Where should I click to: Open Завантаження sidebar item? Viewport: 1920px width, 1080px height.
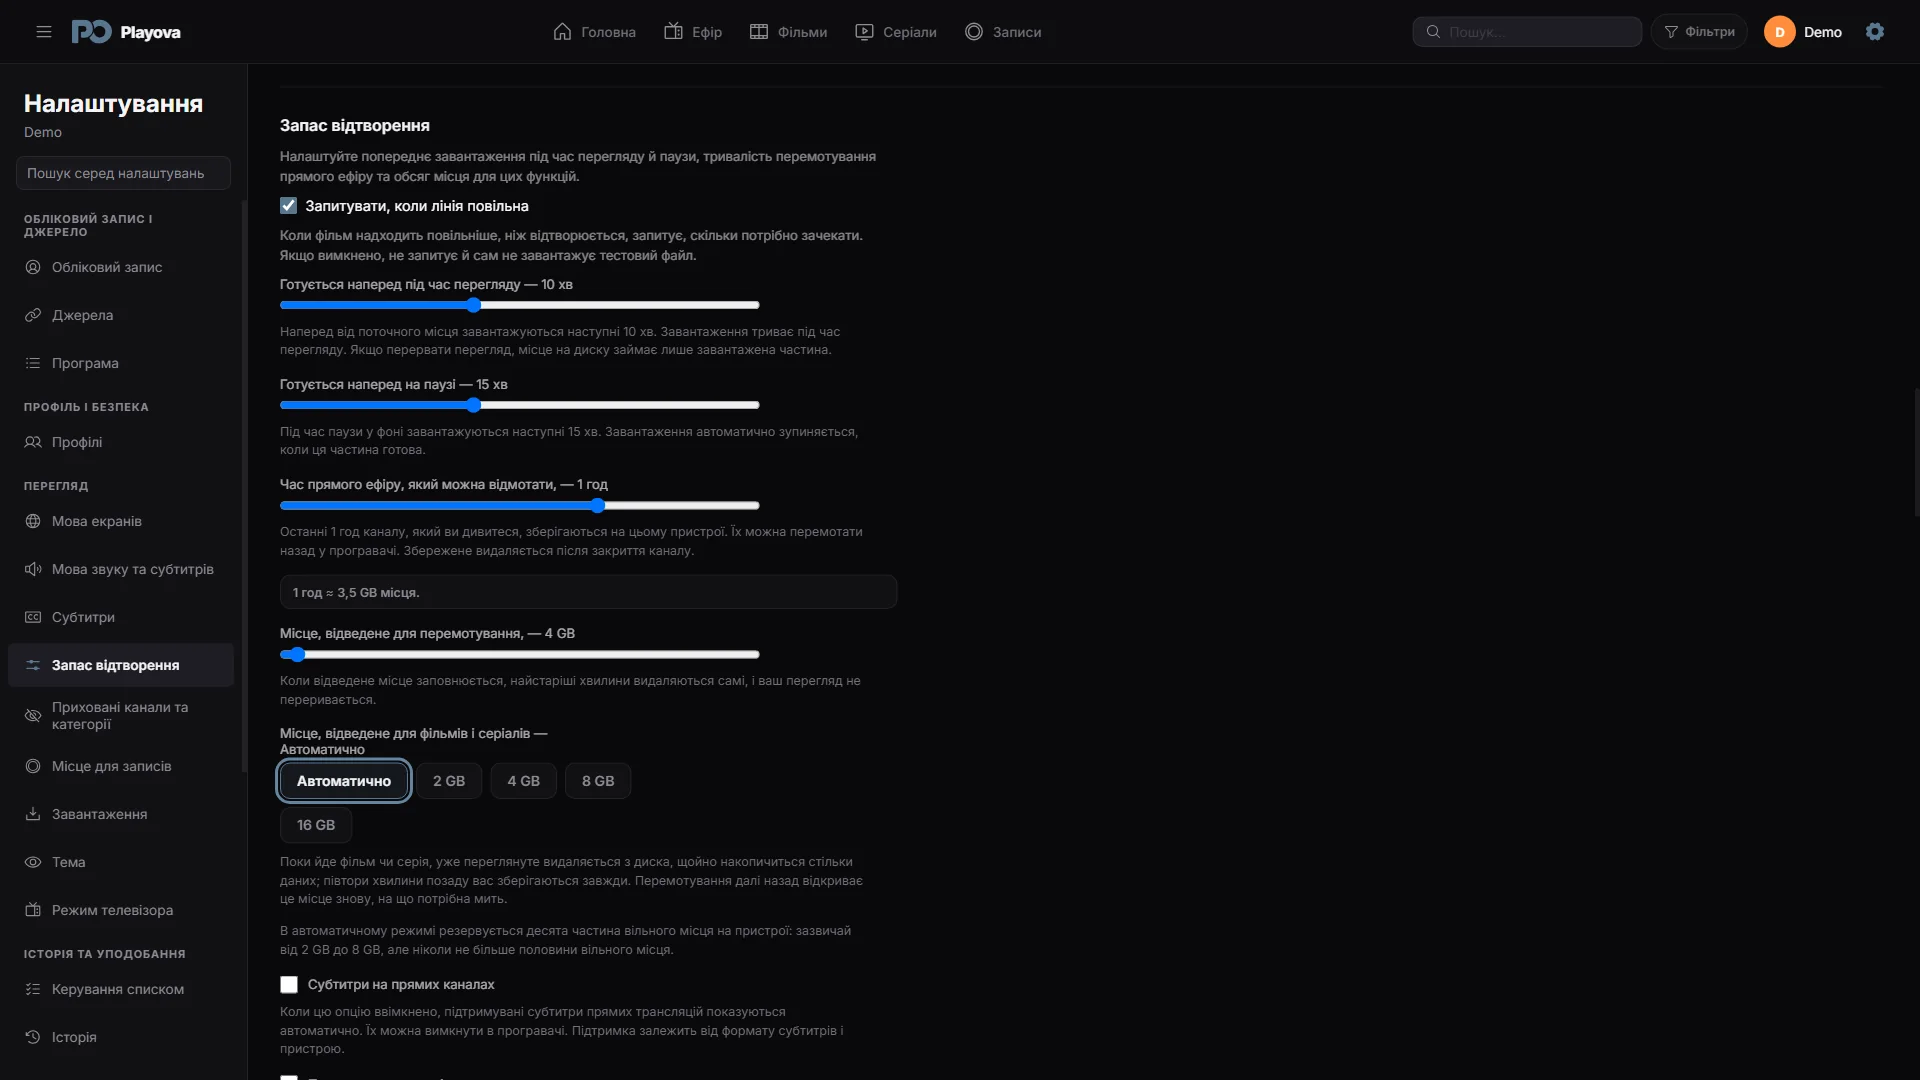click(x=121, y=814)
